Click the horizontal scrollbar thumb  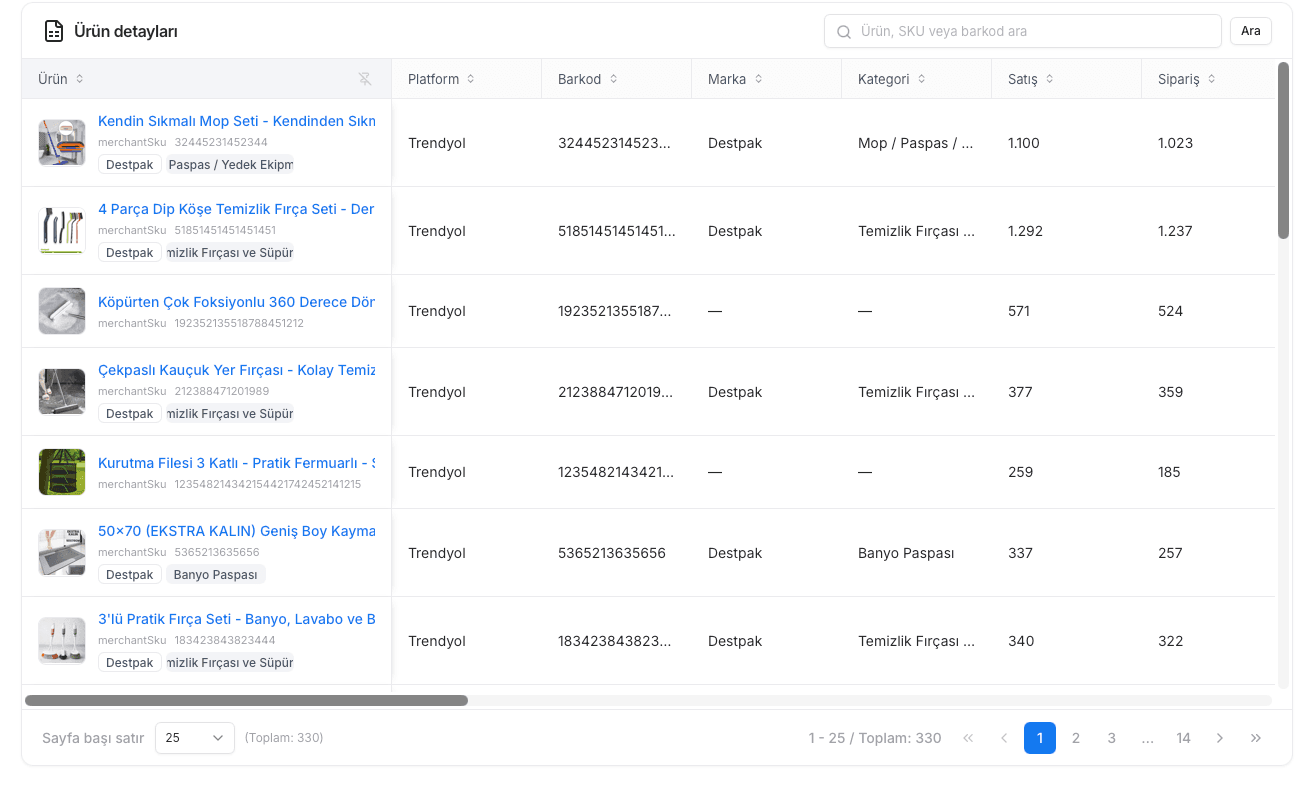point(246,701)
